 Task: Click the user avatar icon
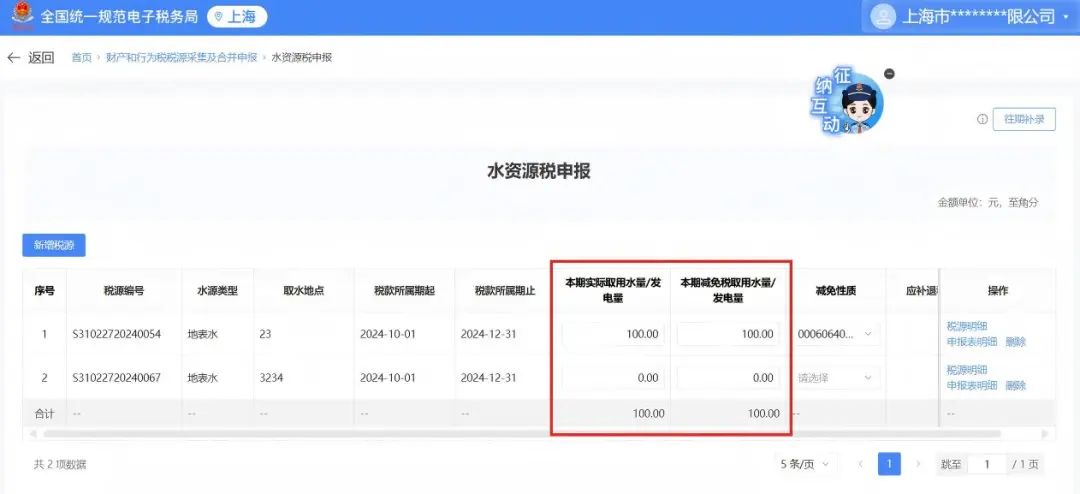pyautogui.click(x=883, y=17)
